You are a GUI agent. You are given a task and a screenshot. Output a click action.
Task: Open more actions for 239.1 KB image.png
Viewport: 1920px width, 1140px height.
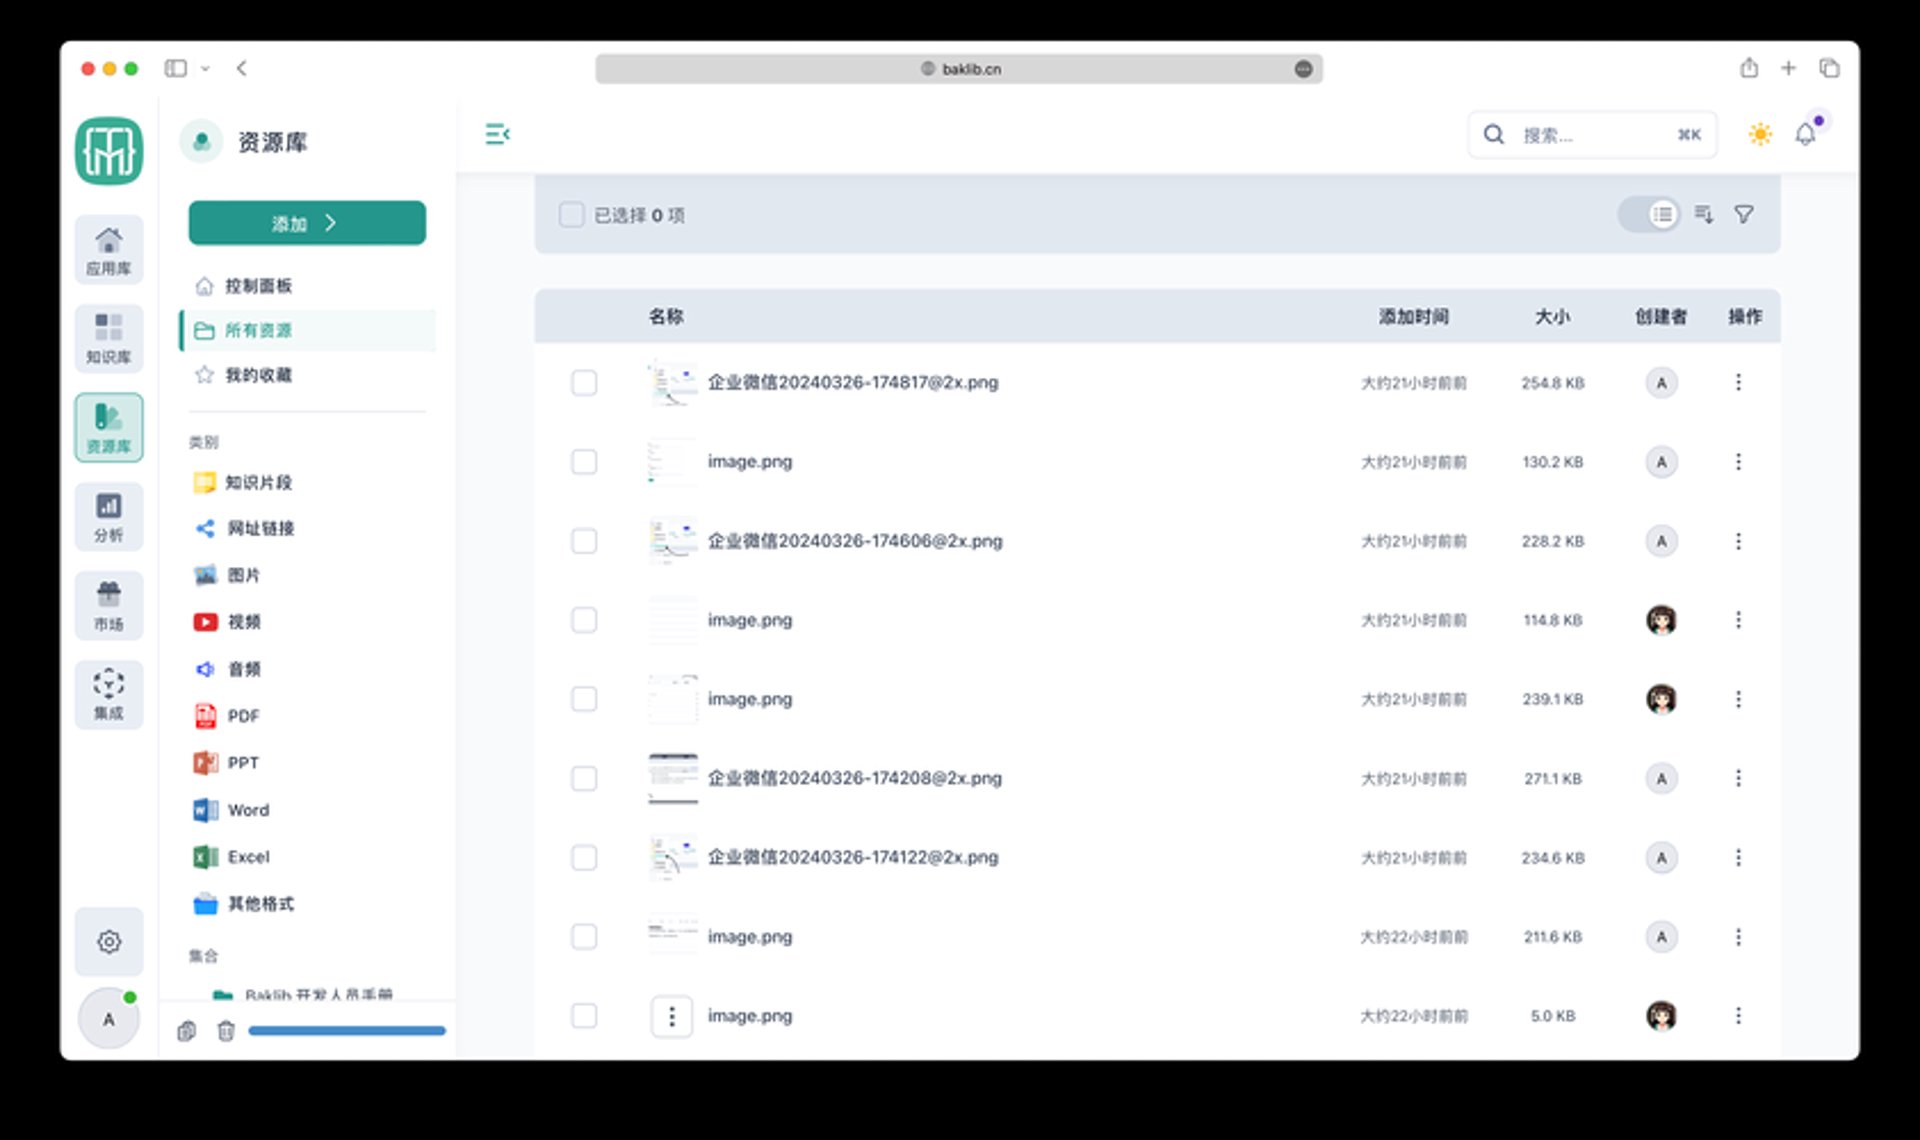[x=1738, y=698]
